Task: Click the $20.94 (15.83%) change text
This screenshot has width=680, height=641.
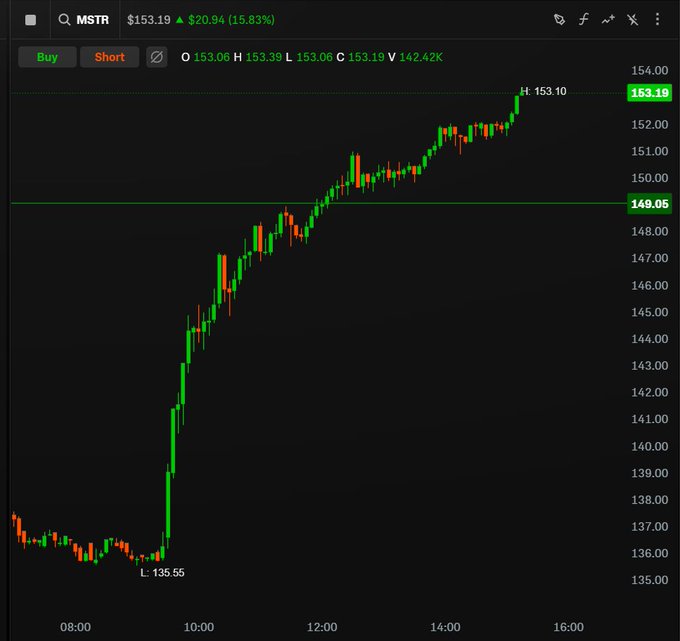Action: tap(231, 20)
